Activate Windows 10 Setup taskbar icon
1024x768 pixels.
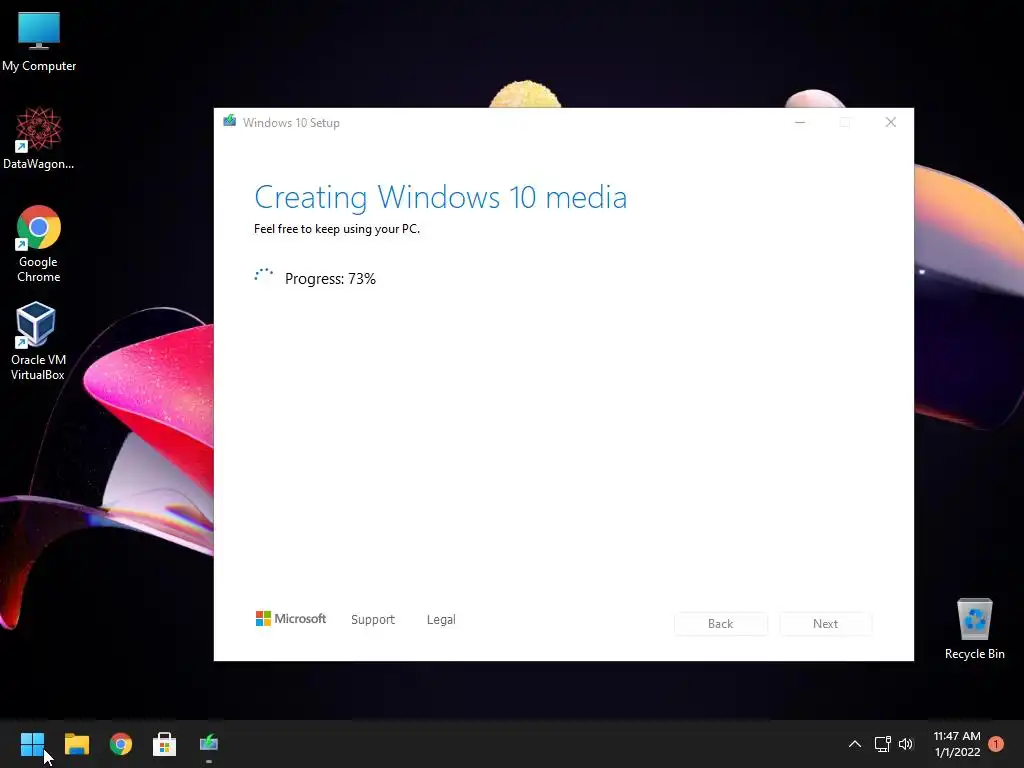click(209, 743)
